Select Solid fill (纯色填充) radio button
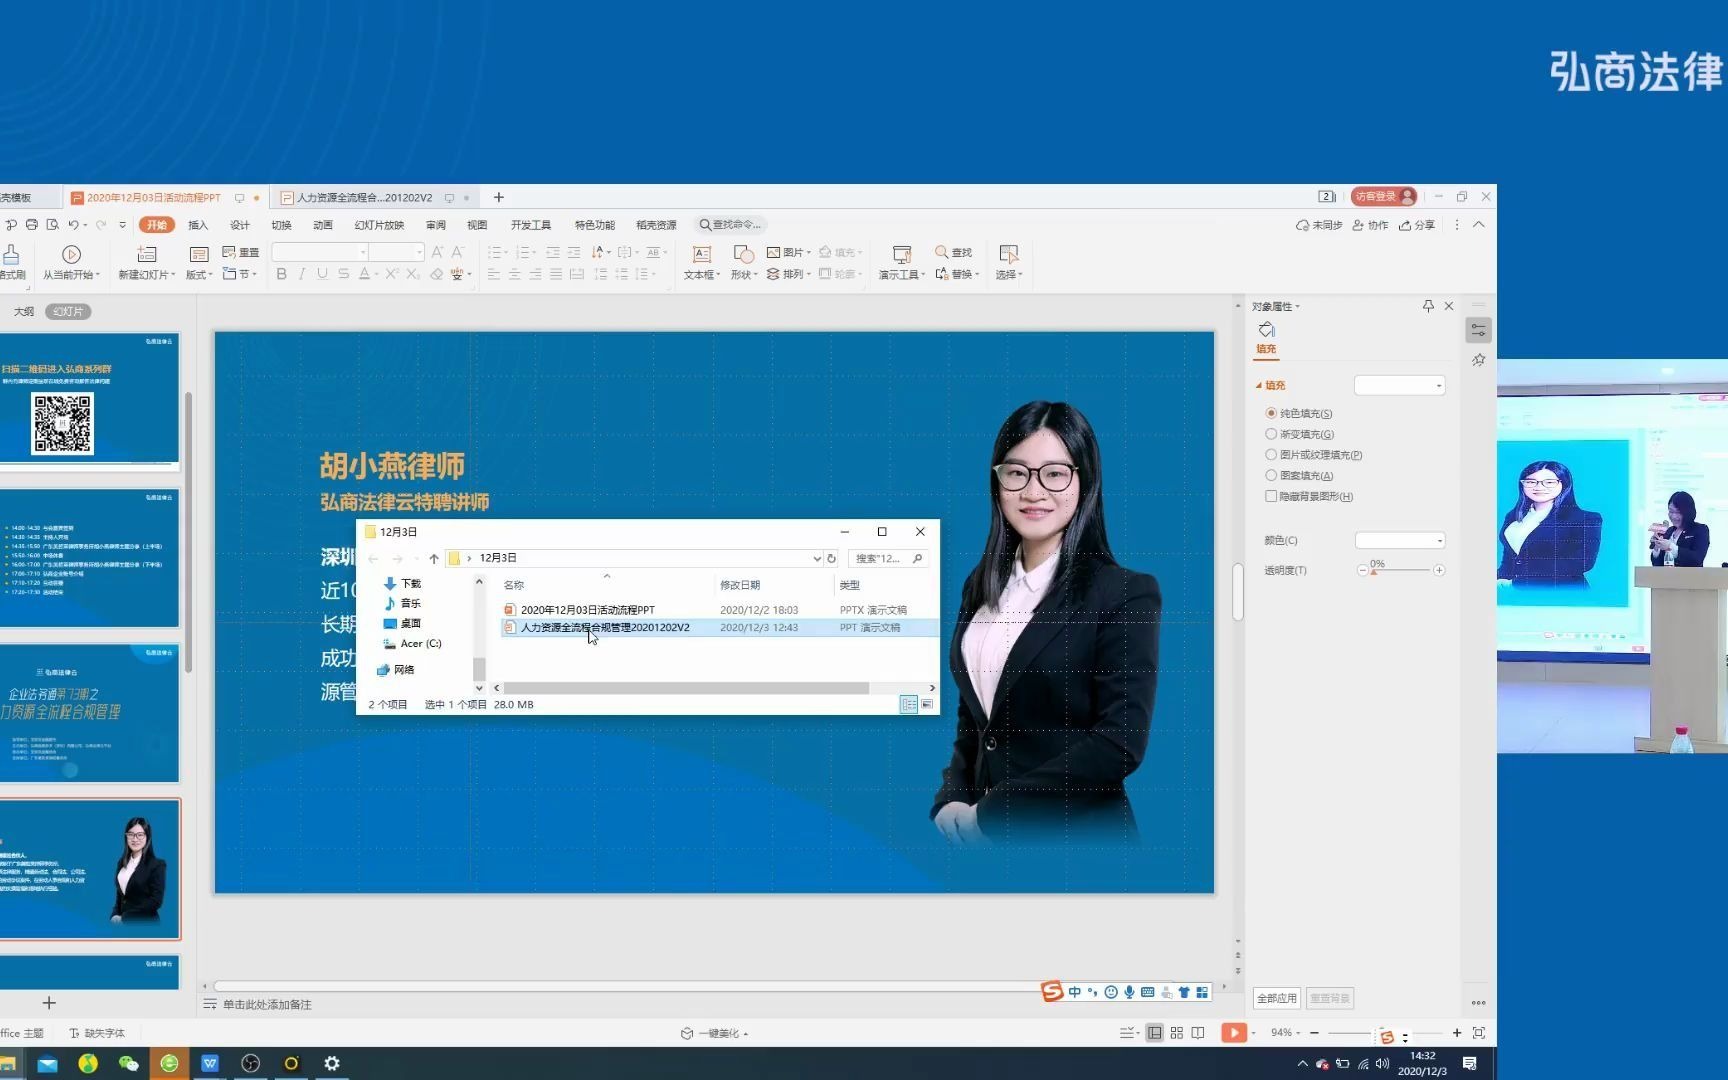1728x1080 pixels. [x=1271, y=413]
